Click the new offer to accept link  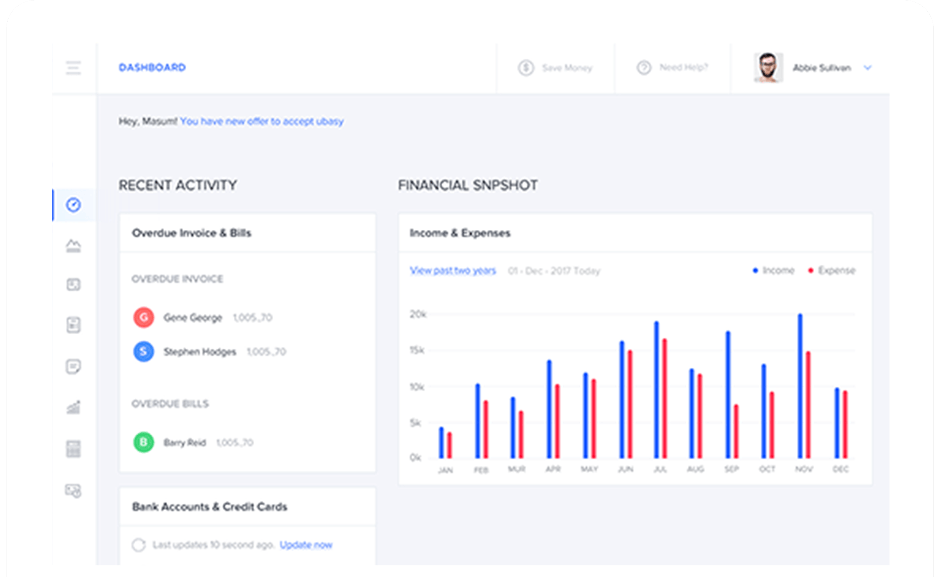262,121
